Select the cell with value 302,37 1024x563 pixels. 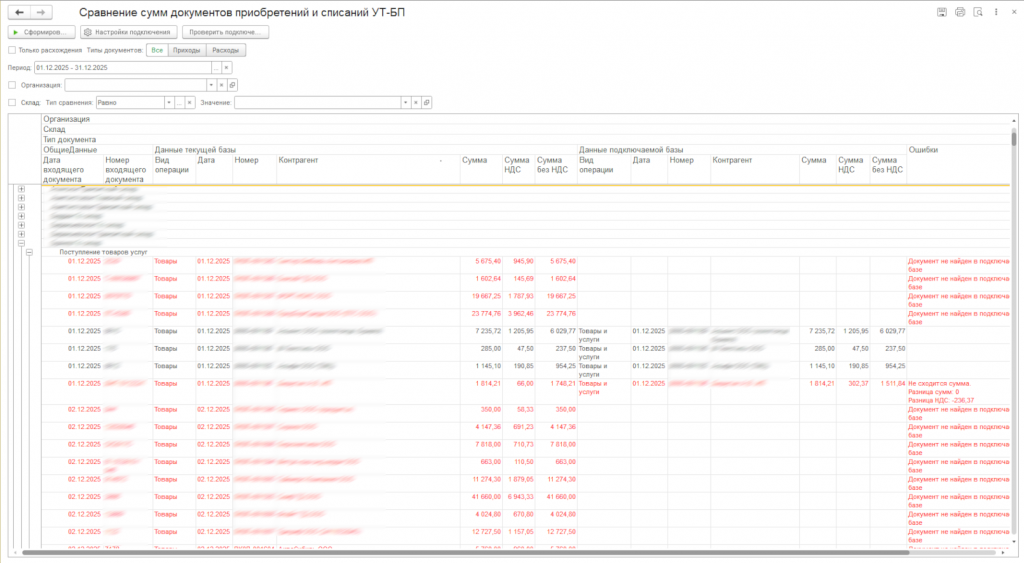(853, 391)
